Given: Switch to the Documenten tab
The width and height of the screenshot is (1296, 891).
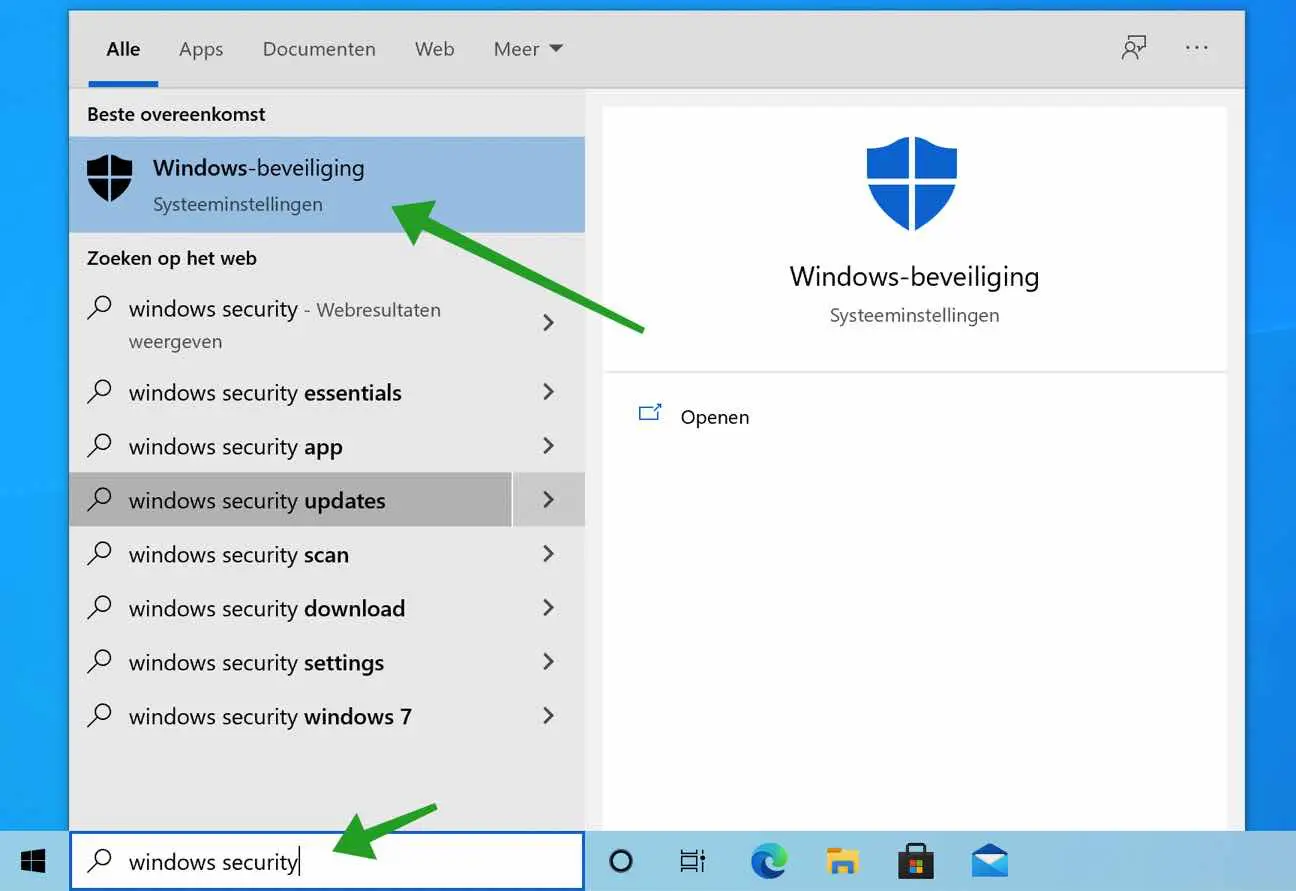Looking at the screenshot, I should click(x=319, y=49).
